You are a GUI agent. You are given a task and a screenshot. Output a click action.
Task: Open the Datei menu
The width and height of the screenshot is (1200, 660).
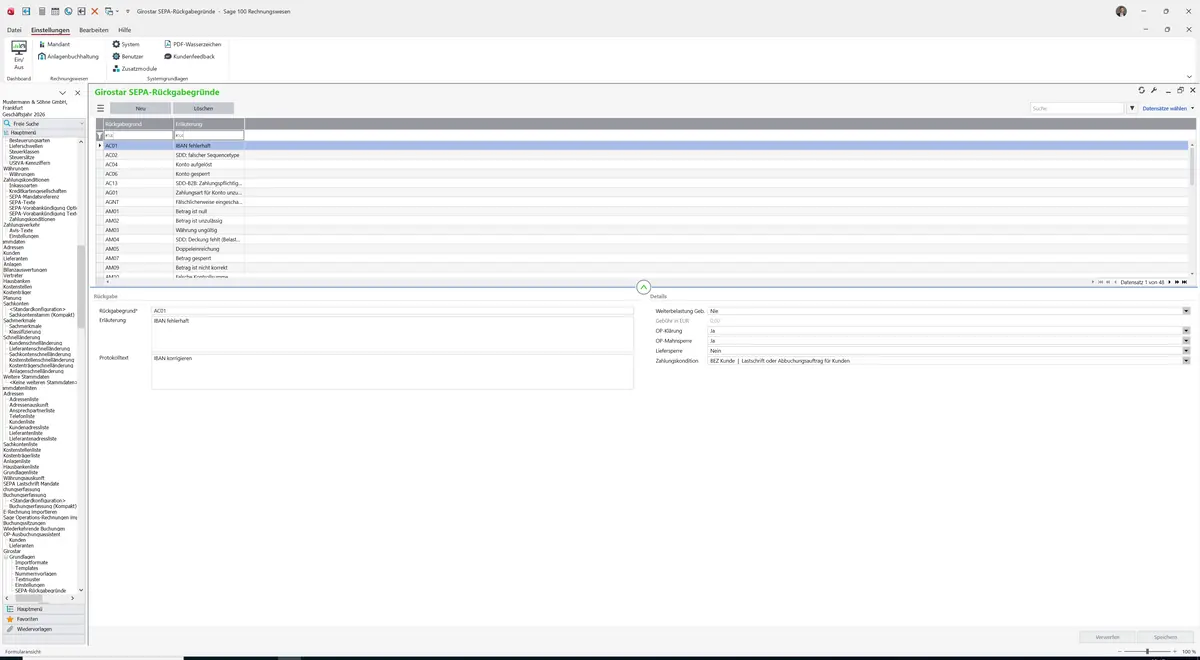pyautogui.click(x=14, y=30)
